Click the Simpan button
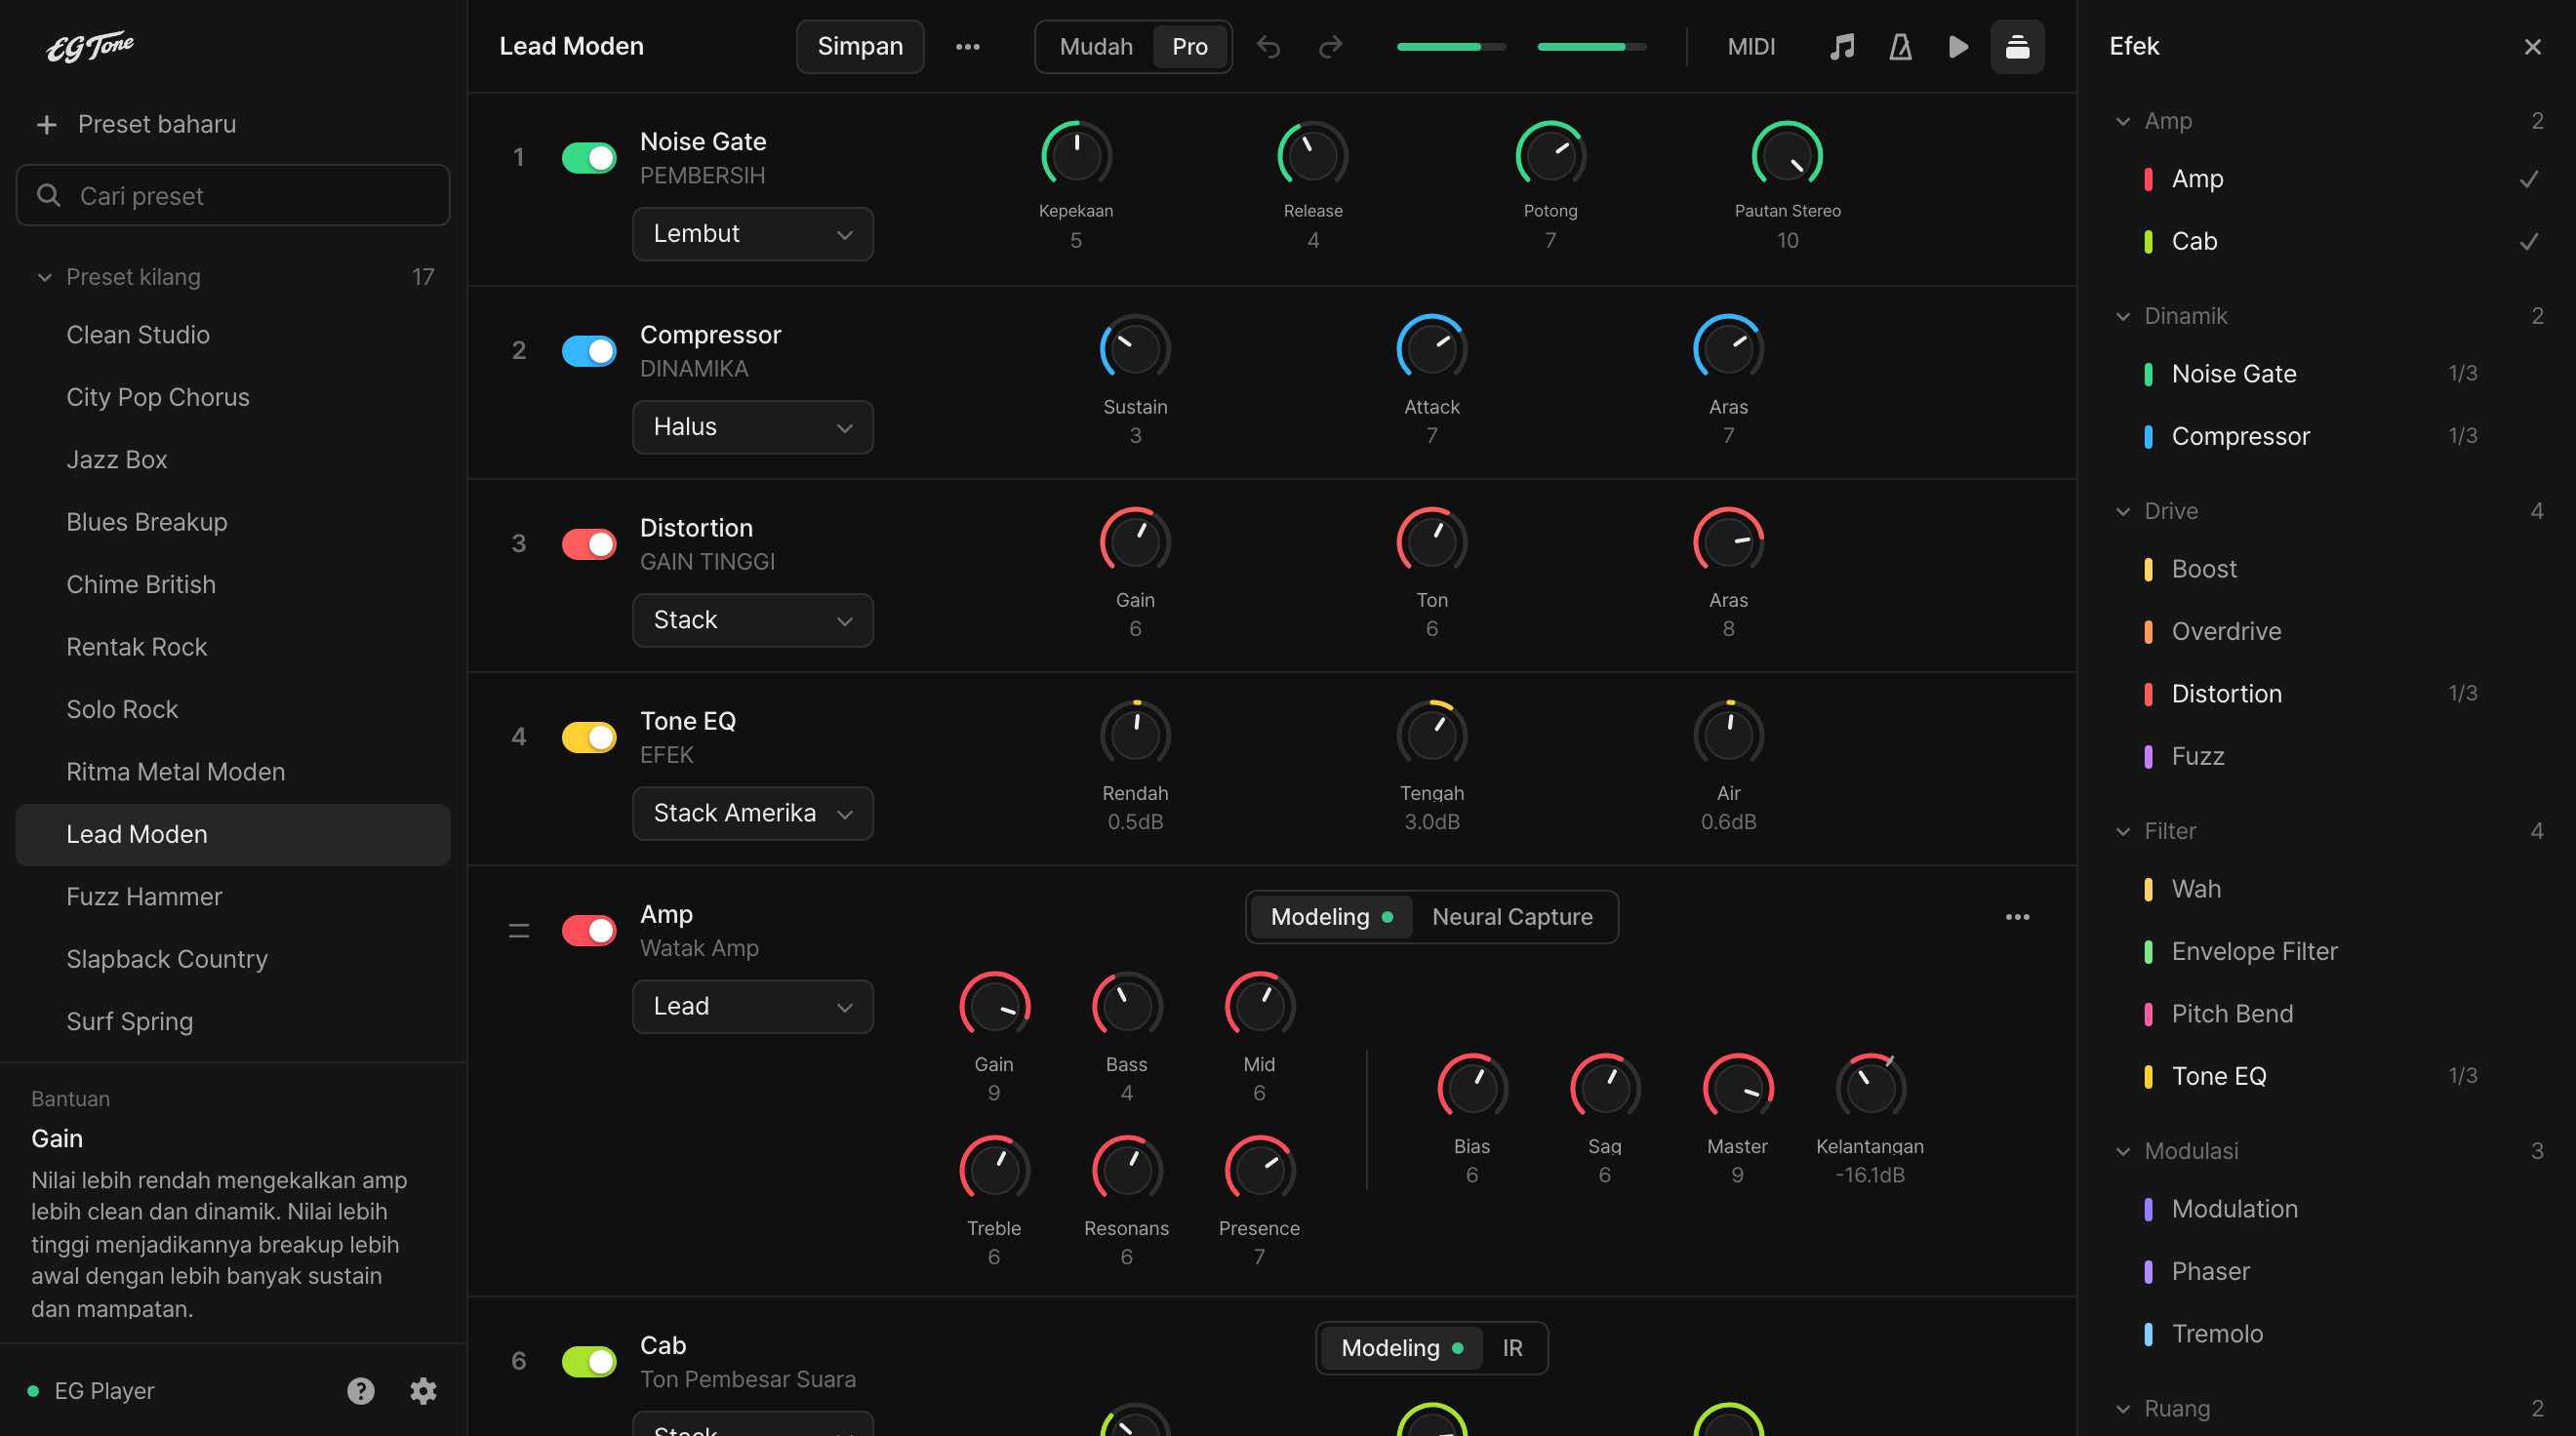 coord(860,47)
